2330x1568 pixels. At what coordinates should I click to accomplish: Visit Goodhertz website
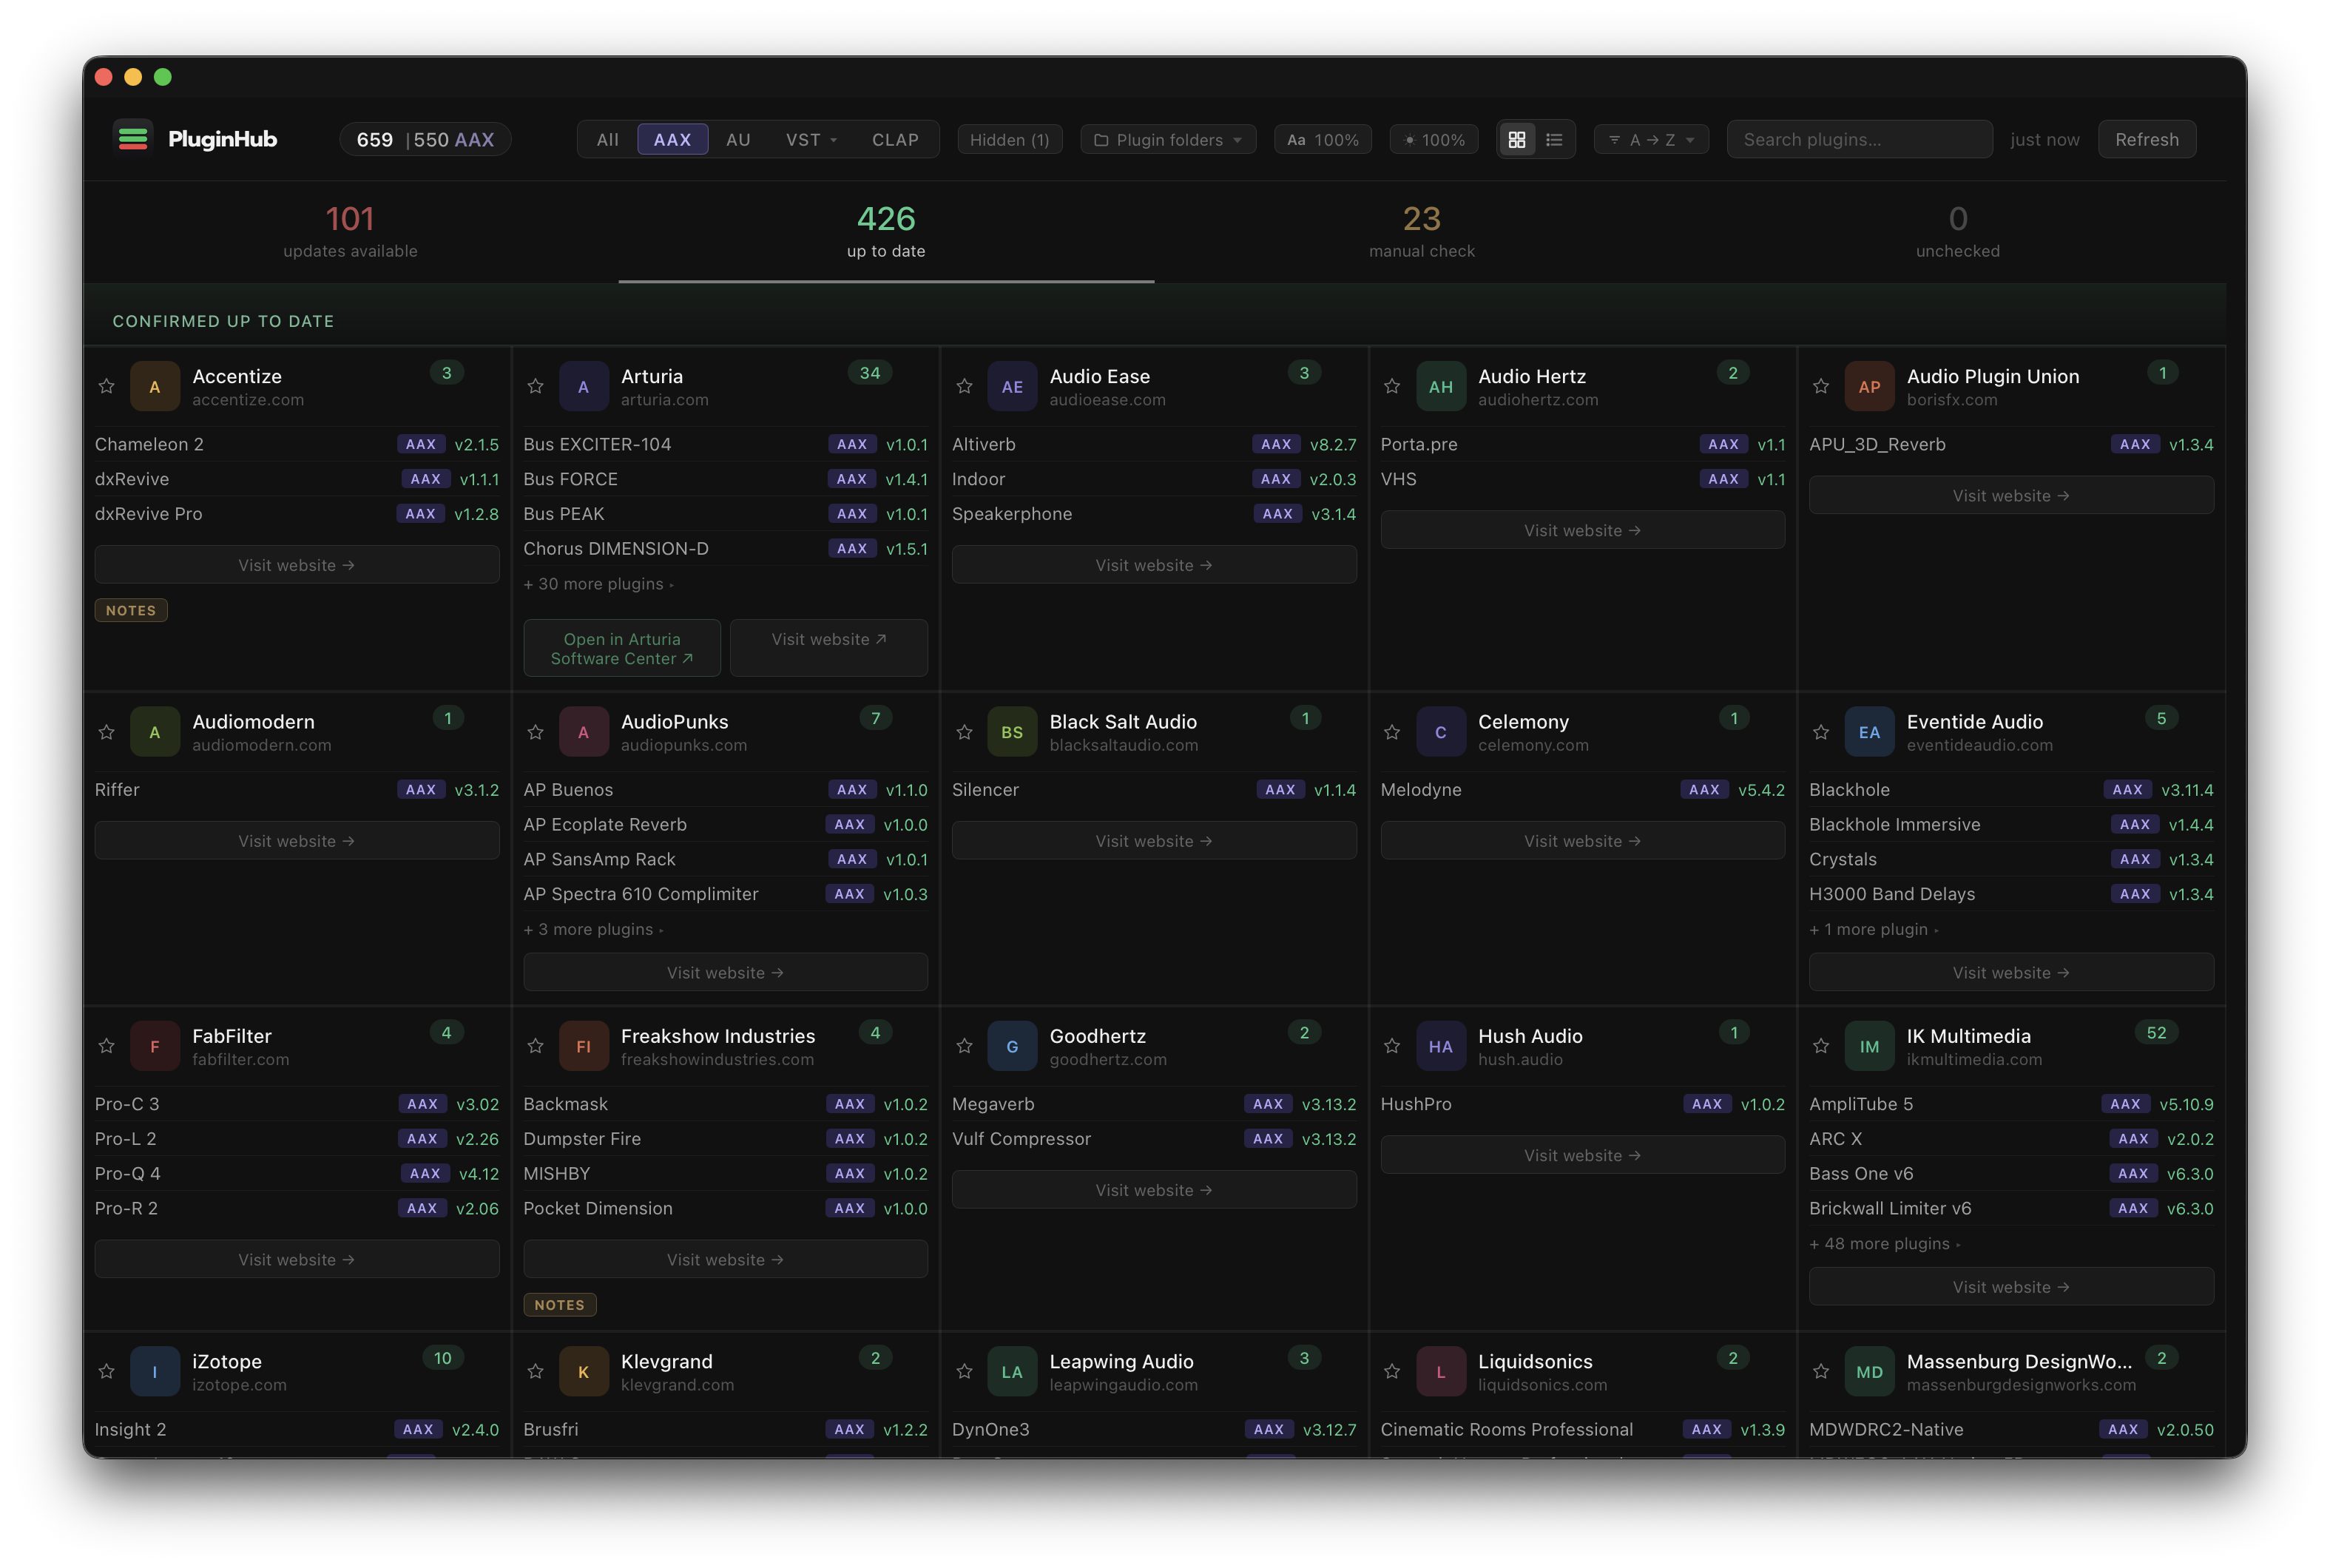point(1154,1190)
